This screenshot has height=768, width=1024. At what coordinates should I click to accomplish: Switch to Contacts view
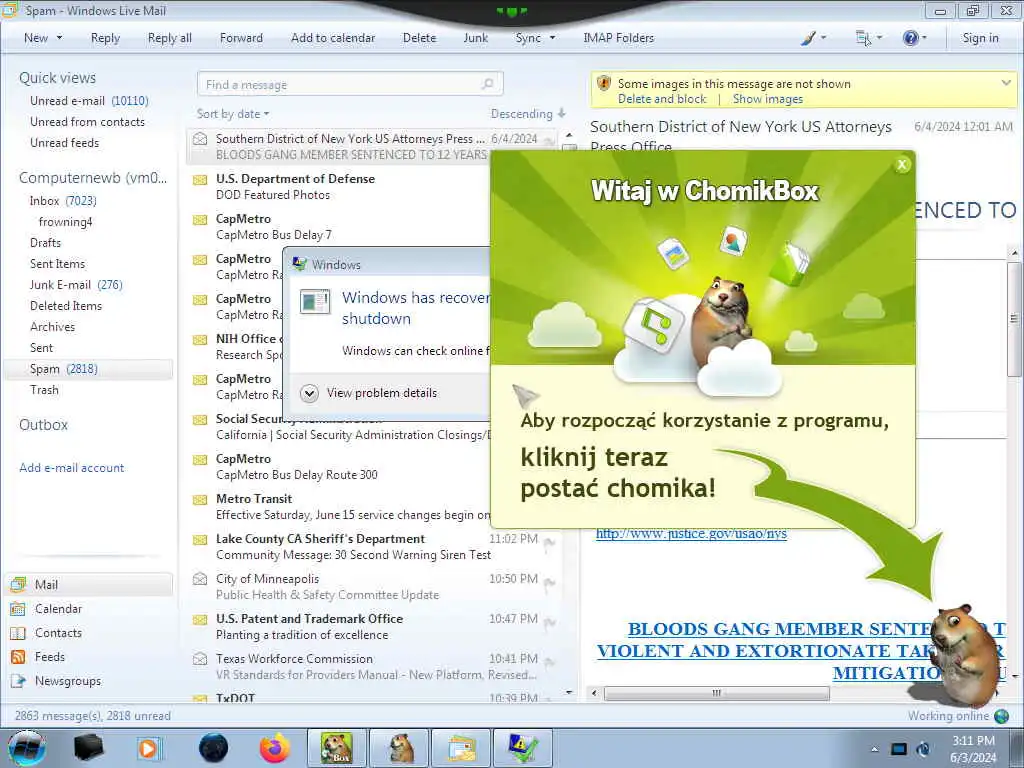[x=58, y=633]
